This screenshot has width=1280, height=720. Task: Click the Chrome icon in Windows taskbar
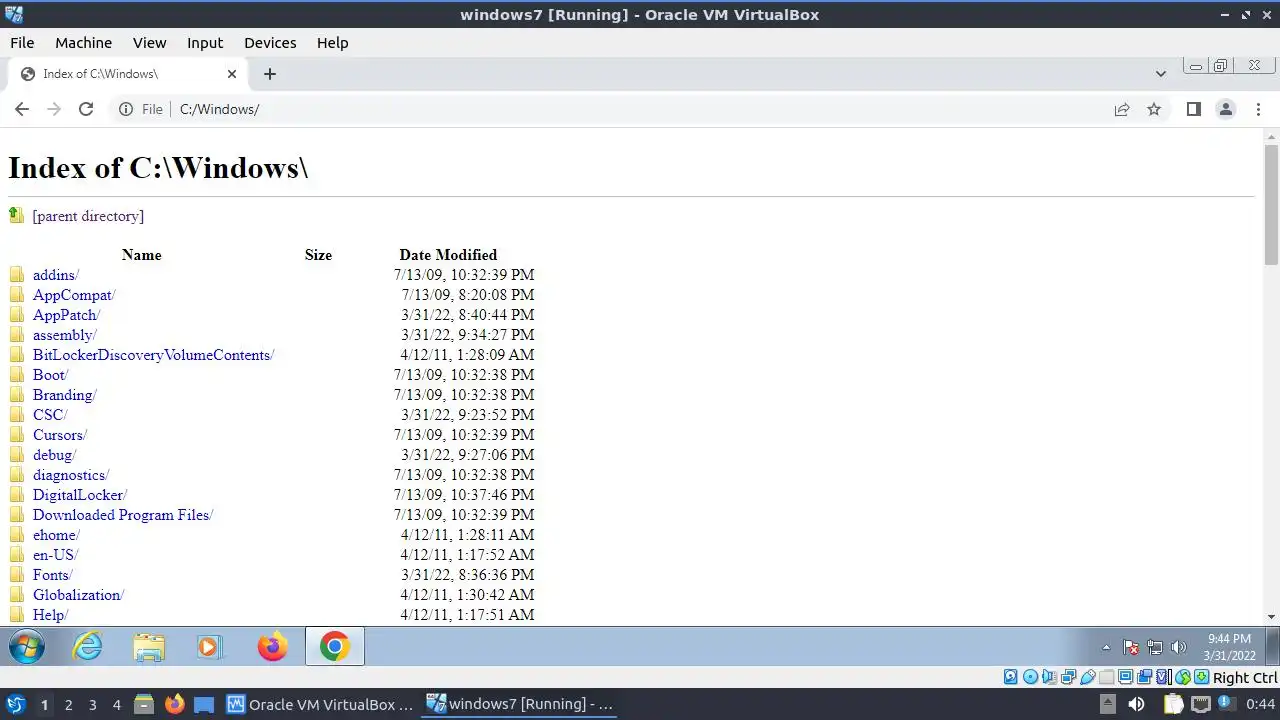tap(334, 647)
